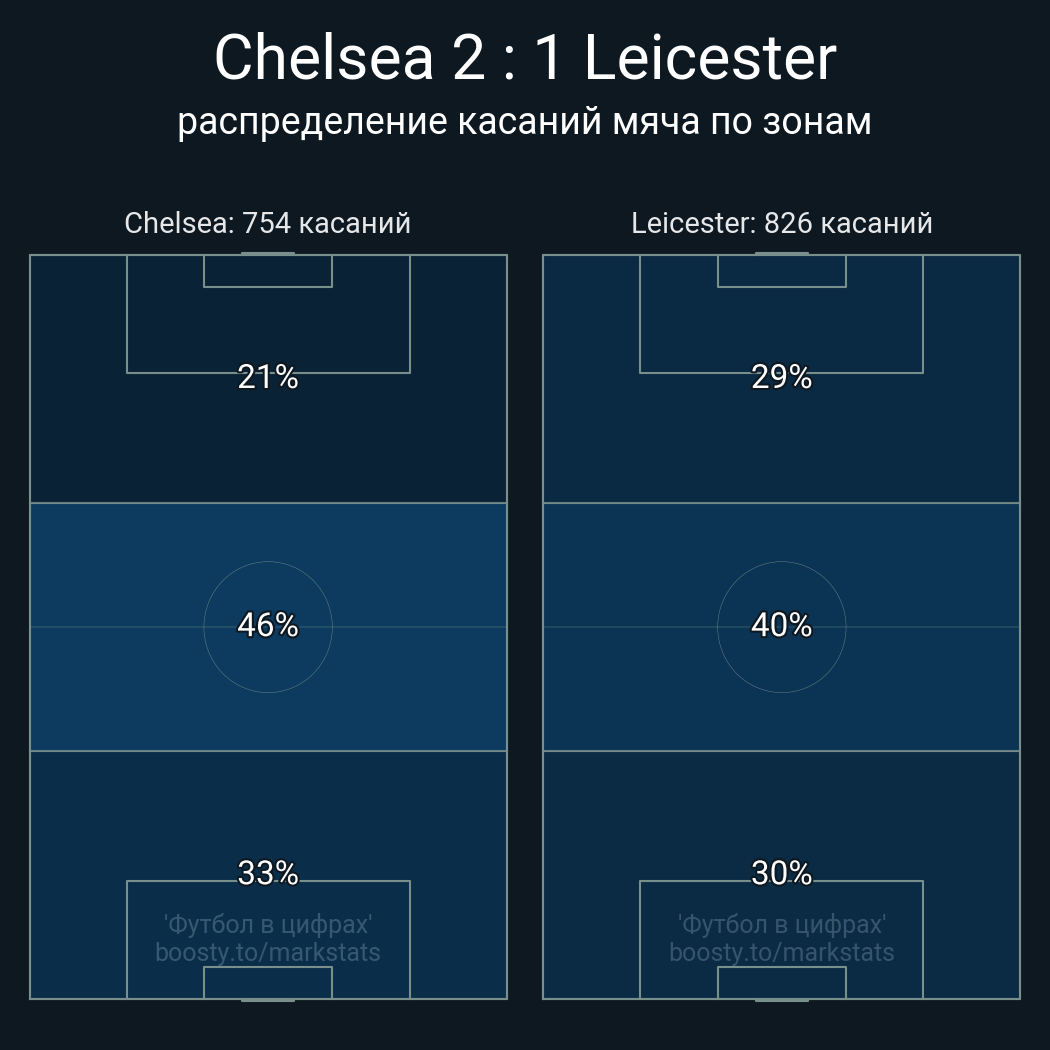
Task: Click the top goal marking on Leicester pitch
Action: [781, 254]
